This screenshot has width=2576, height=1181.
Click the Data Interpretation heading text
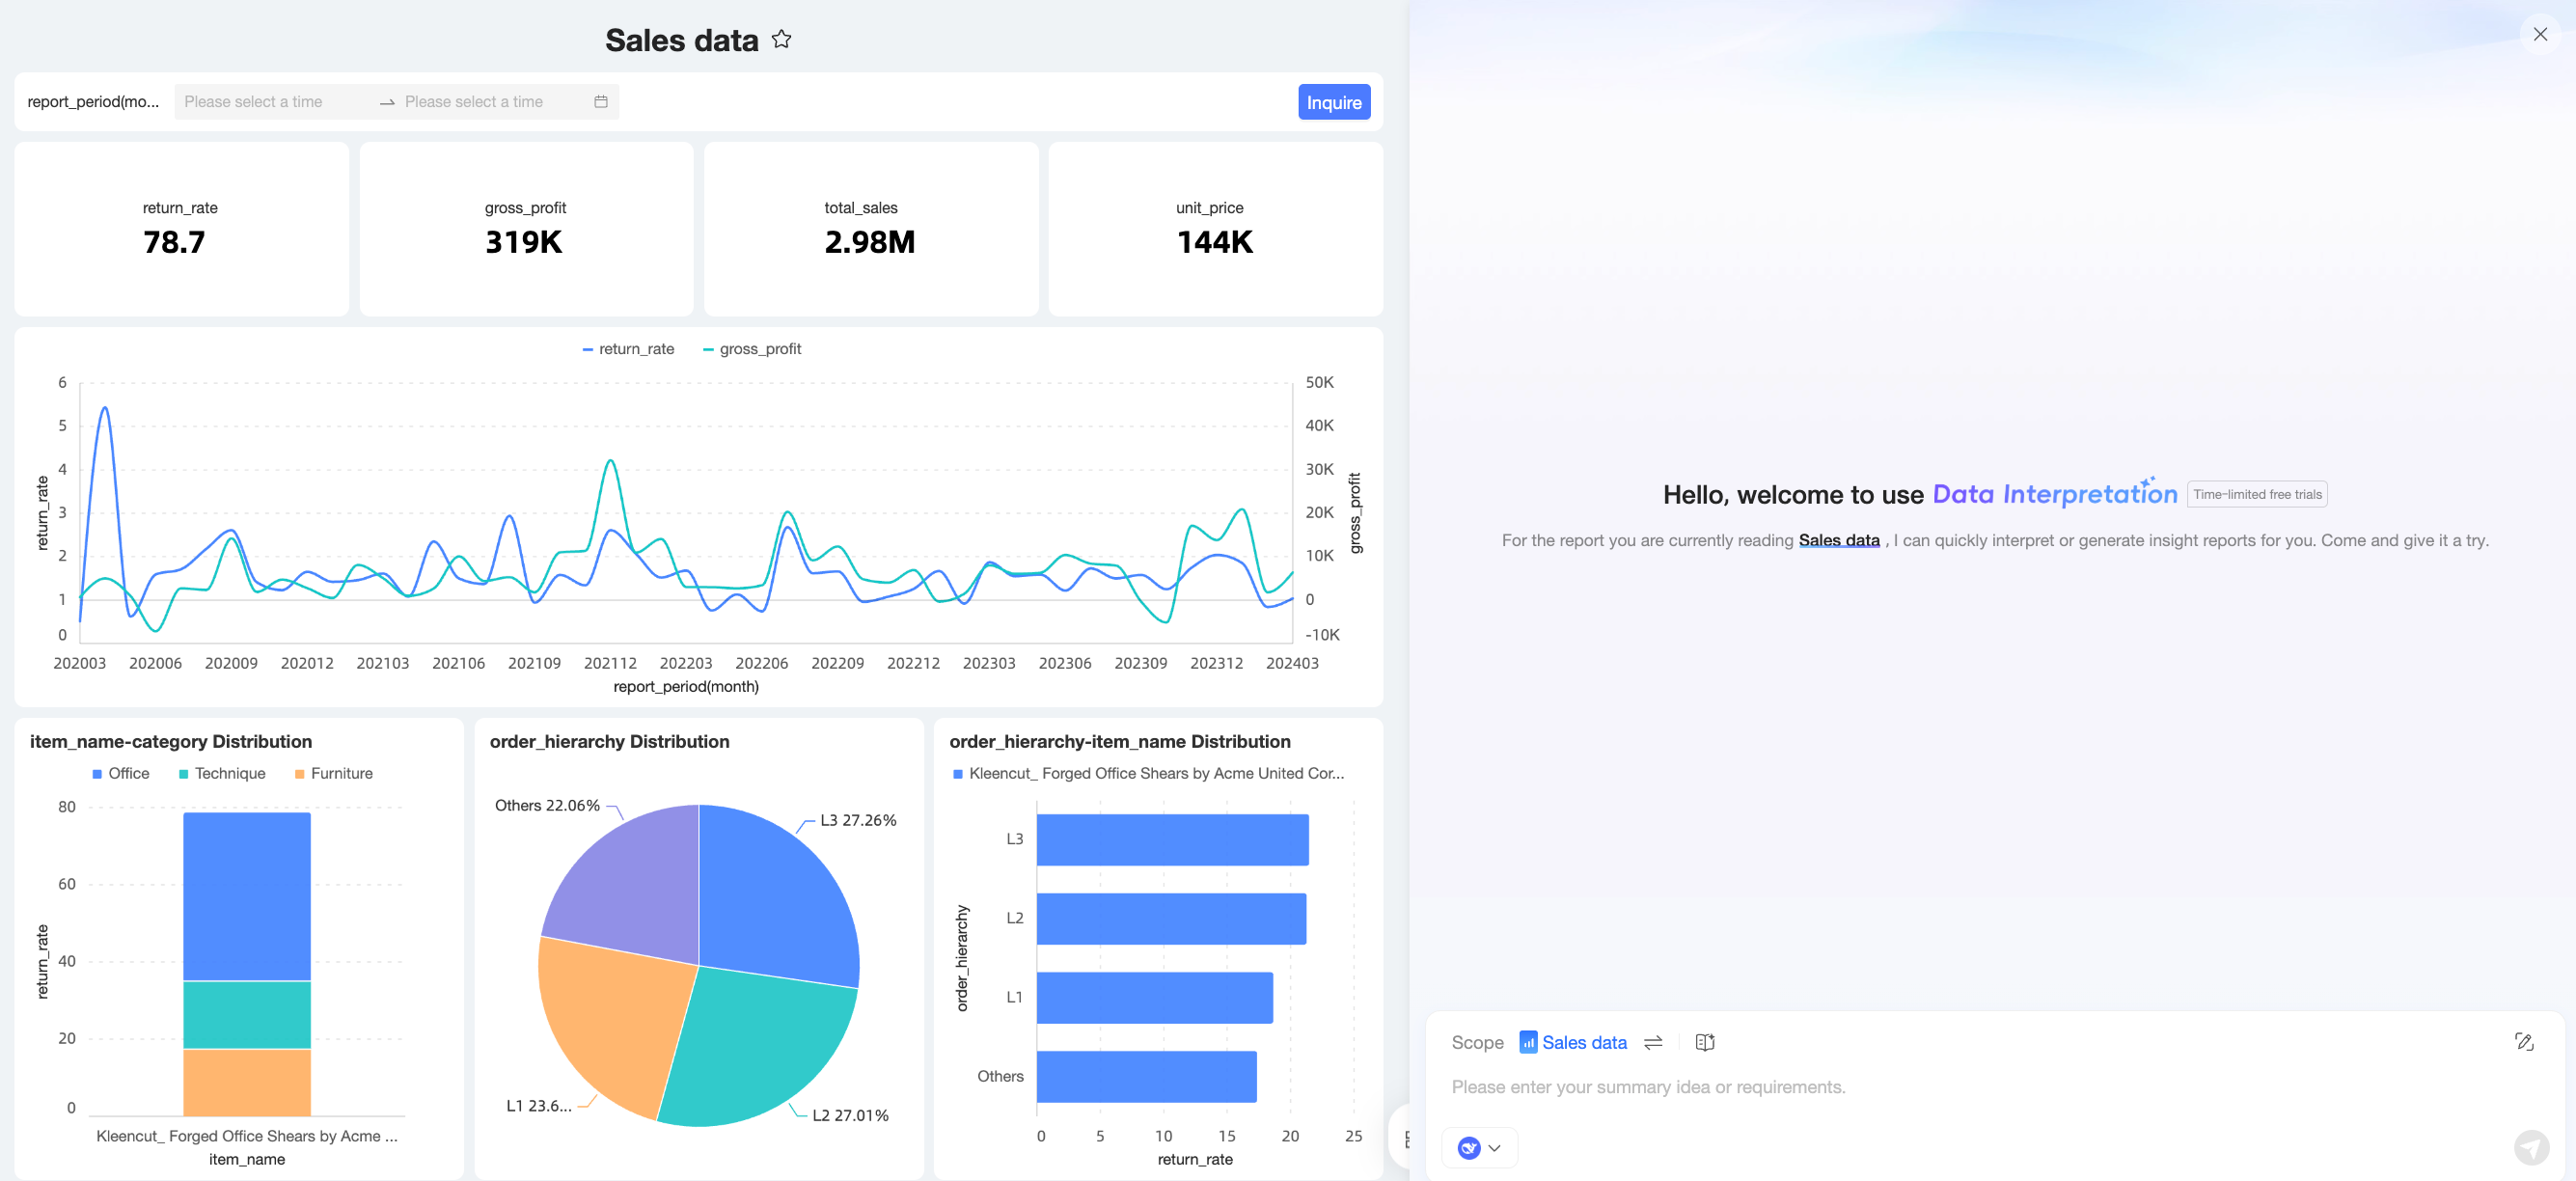[2054, 494]
